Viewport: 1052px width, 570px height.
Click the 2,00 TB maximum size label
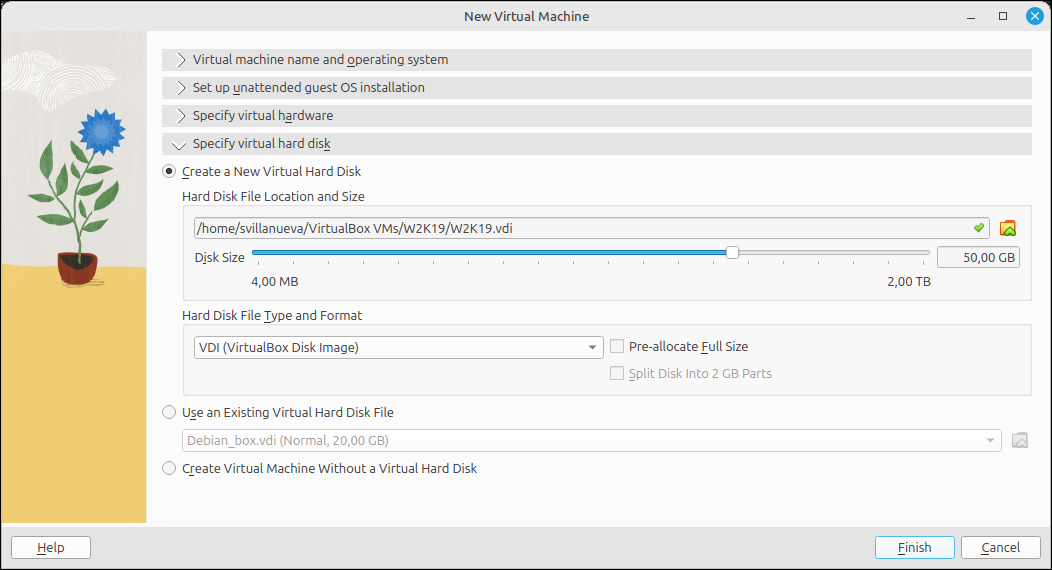[x=908, y=282]
